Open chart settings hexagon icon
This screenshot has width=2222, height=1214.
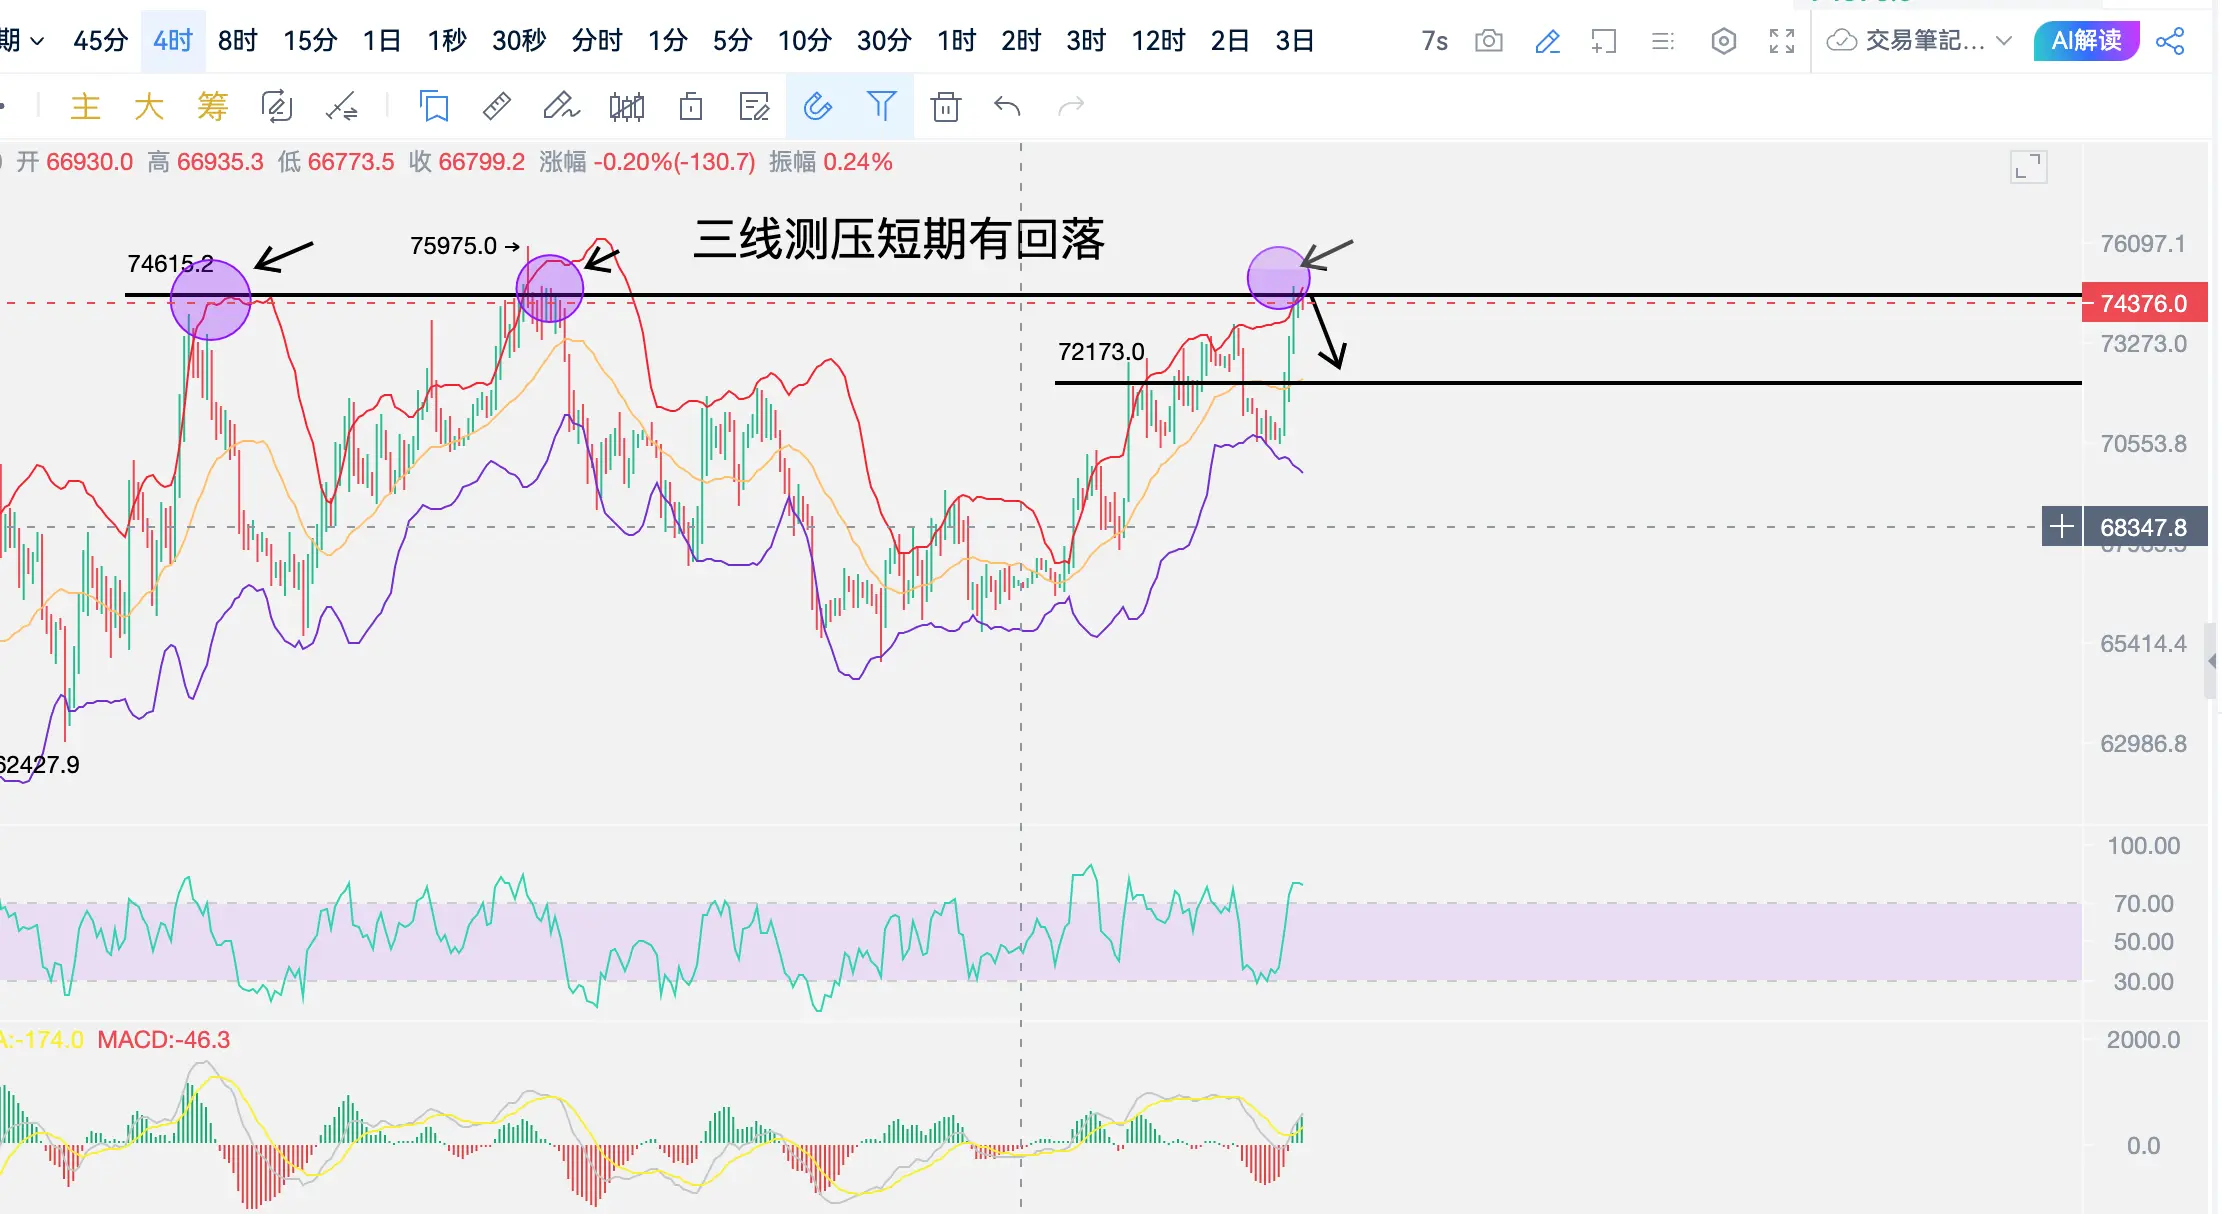click(1723, 41)
